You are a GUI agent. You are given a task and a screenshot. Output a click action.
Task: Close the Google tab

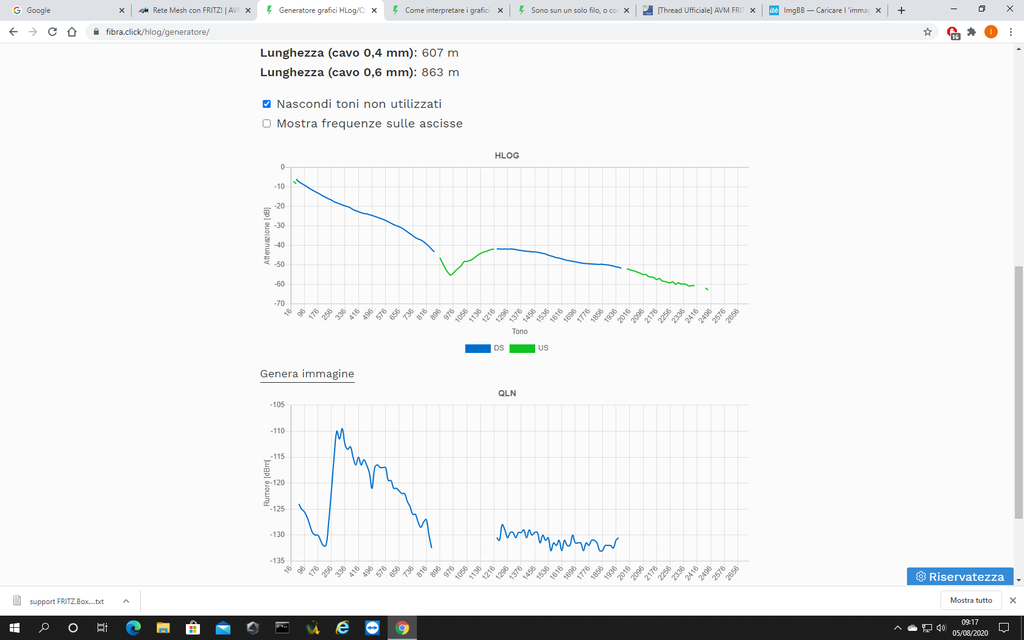point(121,10)
